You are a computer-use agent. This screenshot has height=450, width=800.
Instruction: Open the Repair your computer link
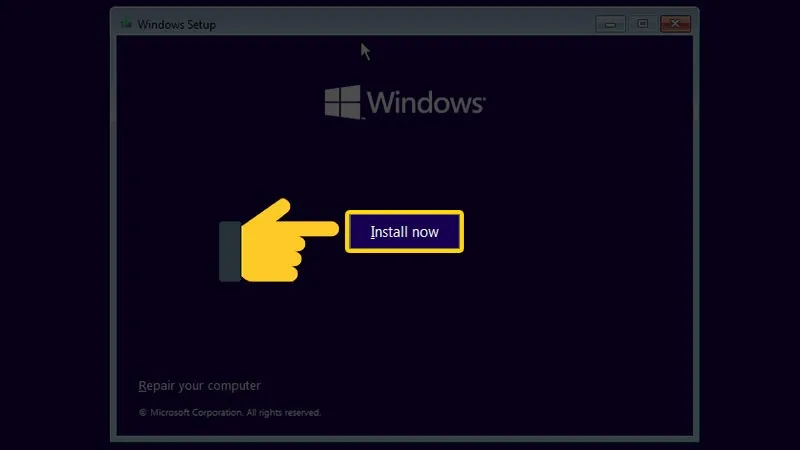tap(199, 386)
